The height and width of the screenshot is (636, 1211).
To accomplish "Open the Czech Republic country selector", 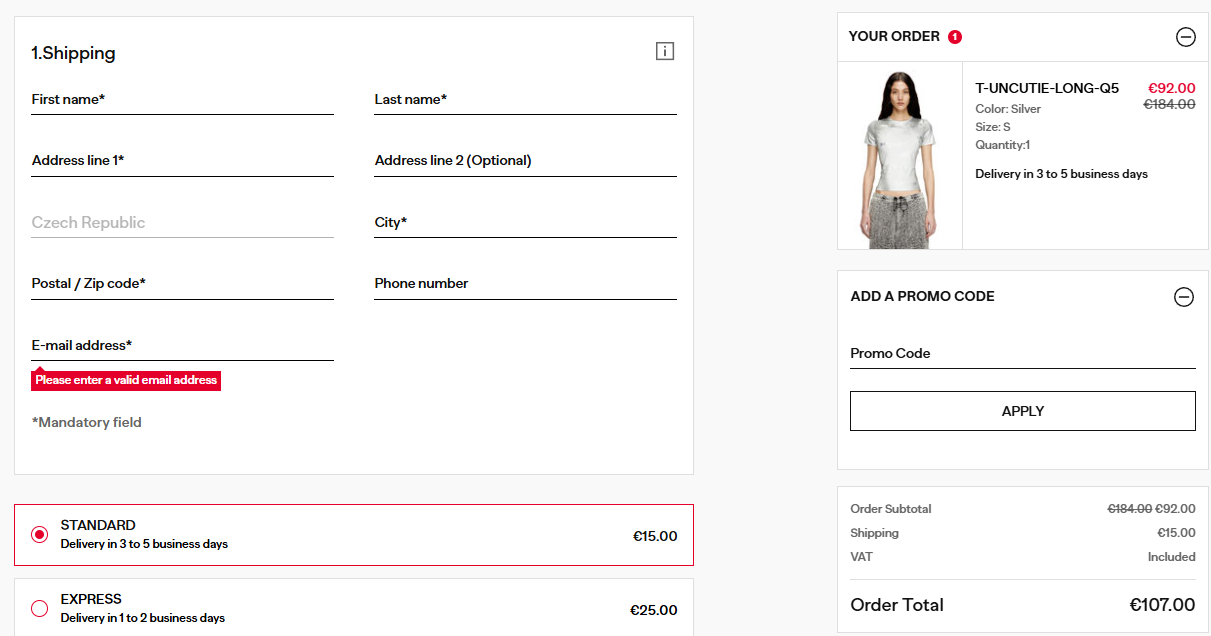I will pyautogui.click(x=182, y=223).
